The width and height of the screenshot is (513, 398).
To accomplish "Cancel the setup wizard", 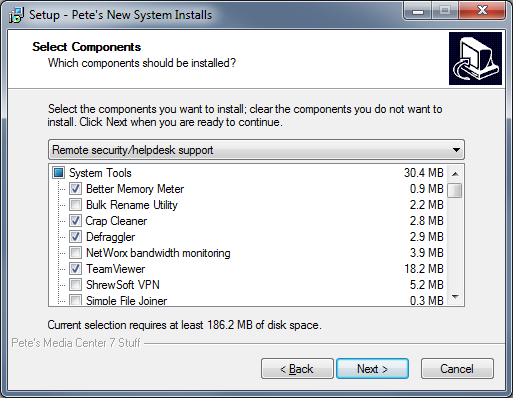I will [x=457, y=369].
